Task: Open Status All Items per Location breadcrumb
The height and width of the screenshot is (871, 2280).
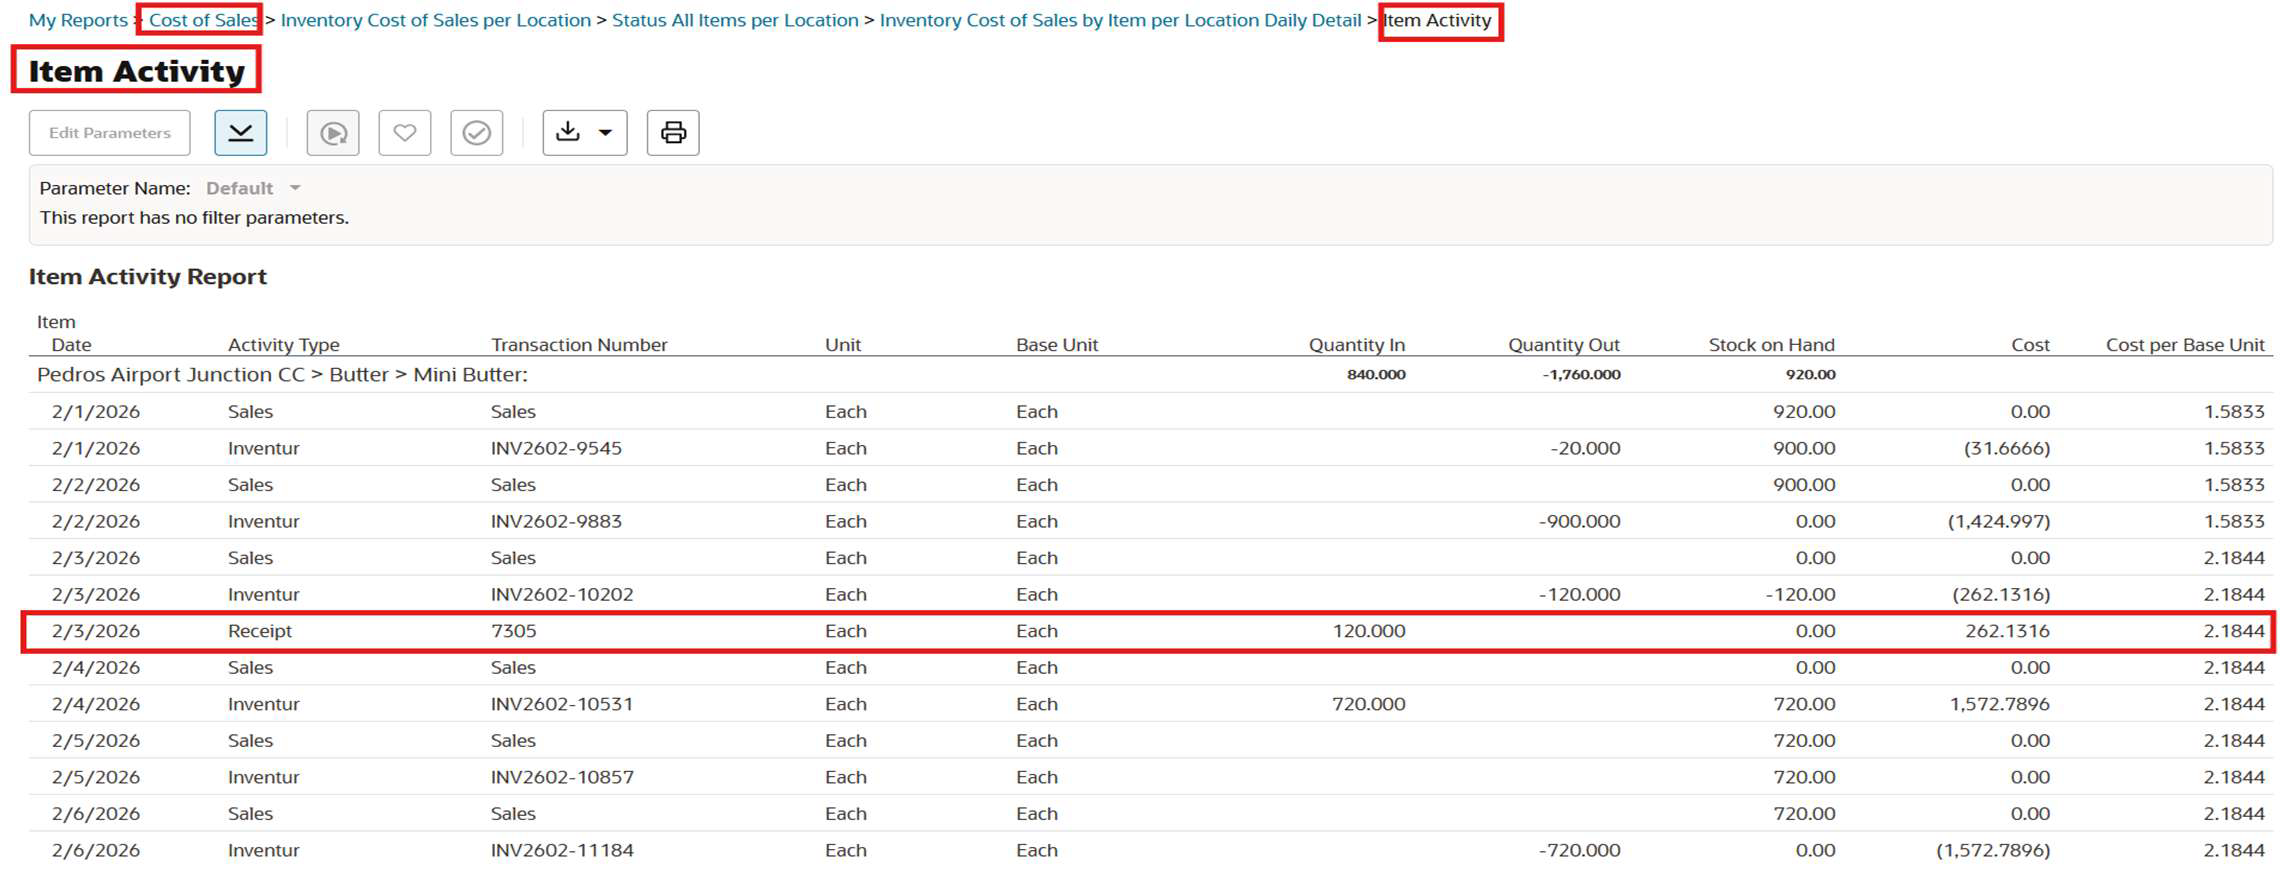Action: 735,20
